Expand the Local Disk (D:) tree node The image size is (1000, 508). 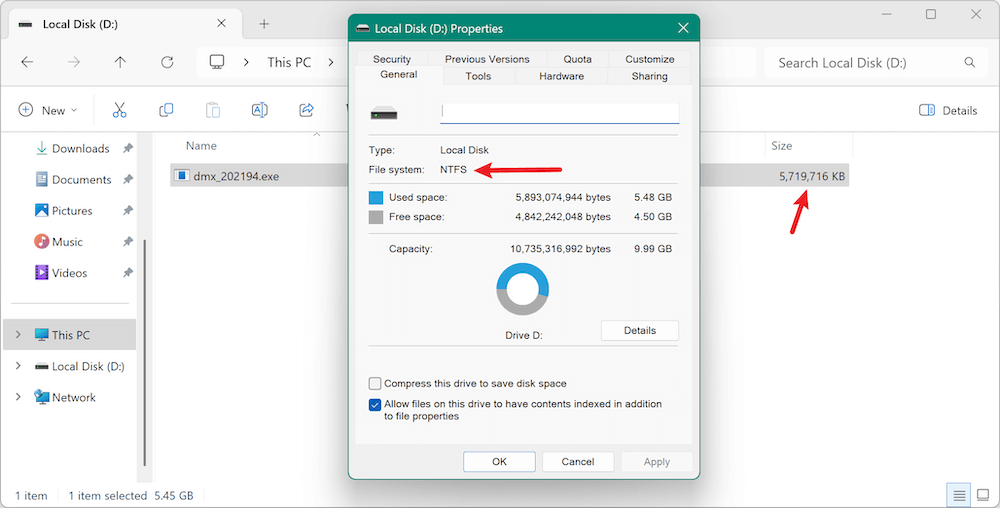[18, 366]
